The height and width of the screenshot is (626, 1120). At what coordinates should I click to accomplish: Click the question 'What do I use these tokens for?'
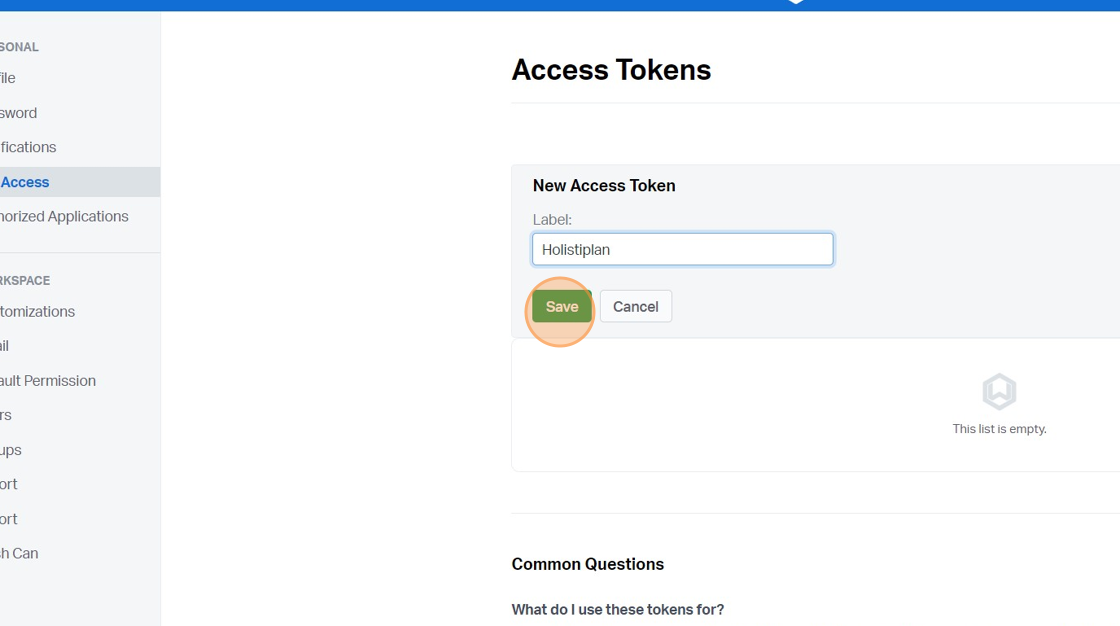tap(618, 609)
